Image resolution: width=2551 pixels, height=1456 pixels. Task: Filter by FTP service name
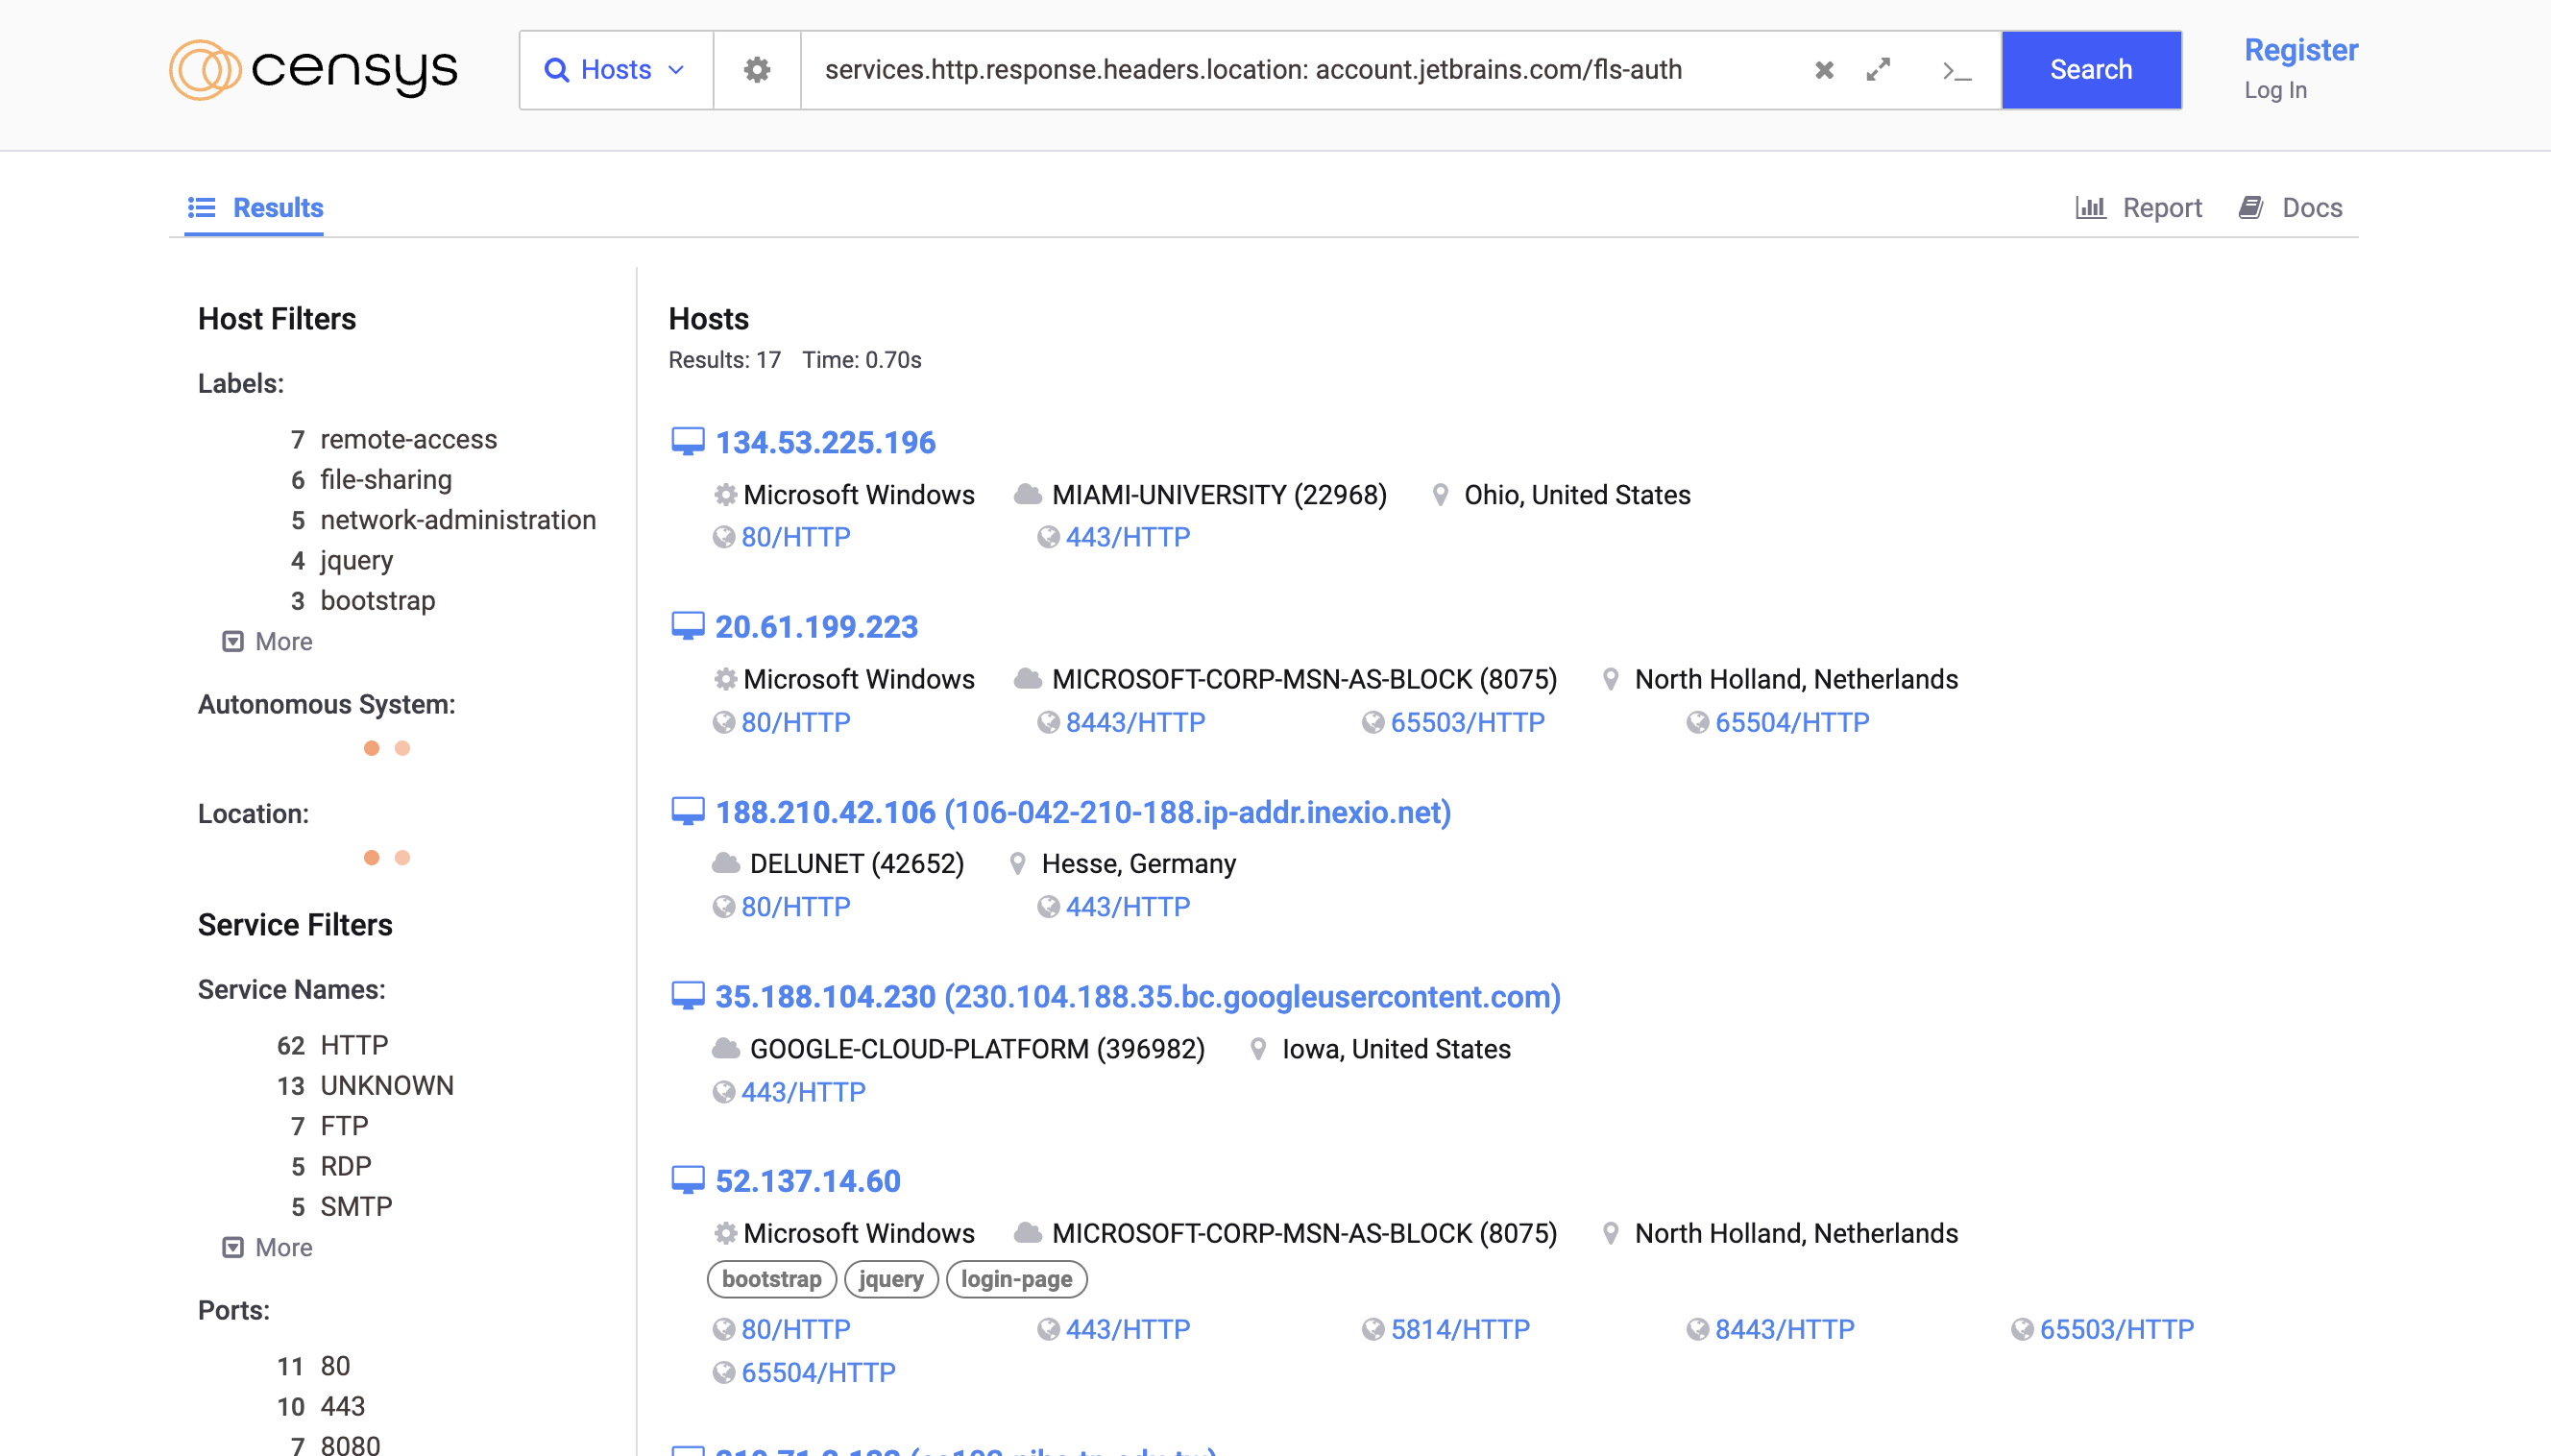coord(343,1127)
